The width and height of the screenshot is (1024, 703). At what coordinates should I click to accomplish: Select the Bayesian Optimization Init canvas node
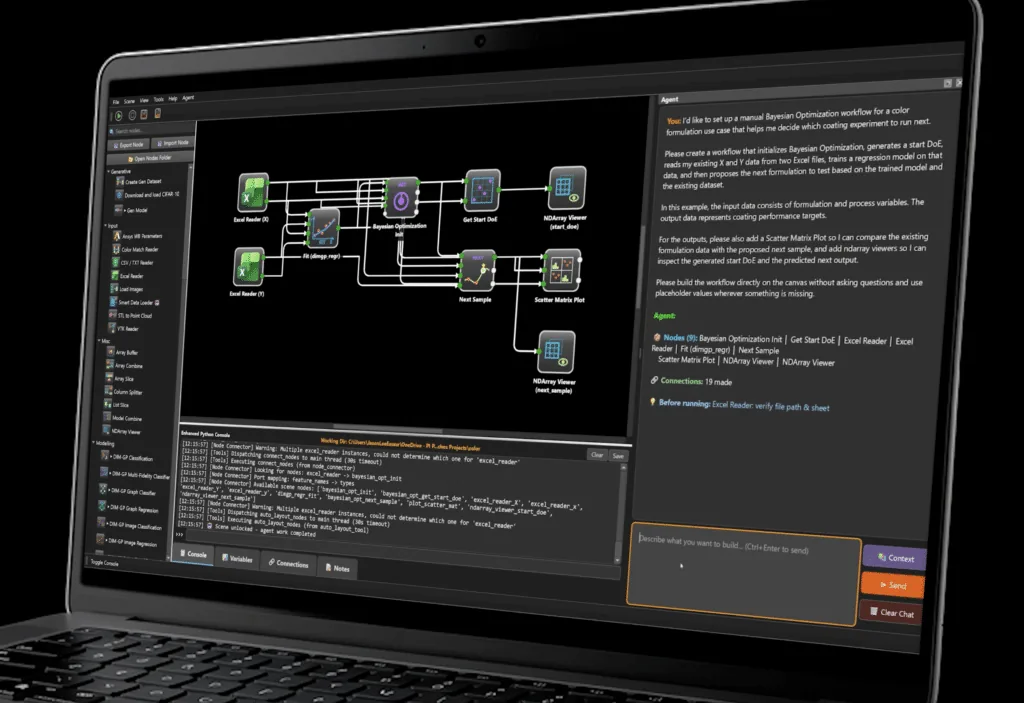[x=402, y=197]
